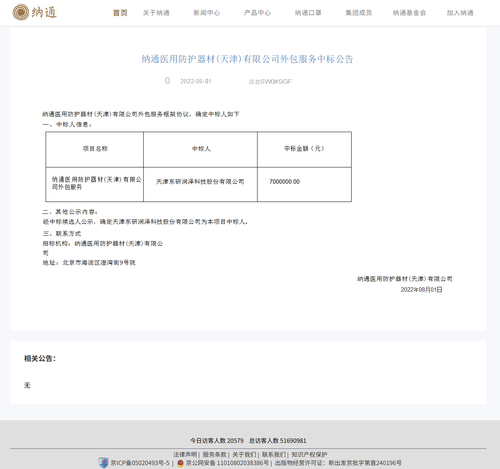Click the 中标金额（元） table header cell
This screenshot has width=500, height=469.
click(304, 149)
